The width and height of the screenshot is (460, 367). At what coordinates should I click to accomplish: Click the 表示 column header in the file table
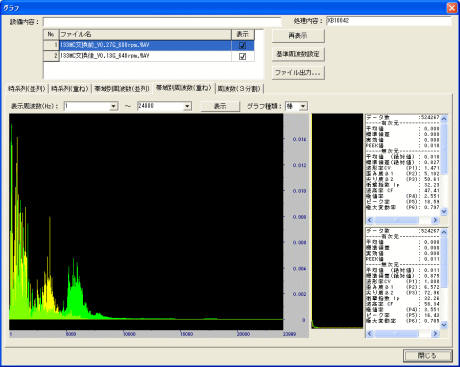pos(243,35)
